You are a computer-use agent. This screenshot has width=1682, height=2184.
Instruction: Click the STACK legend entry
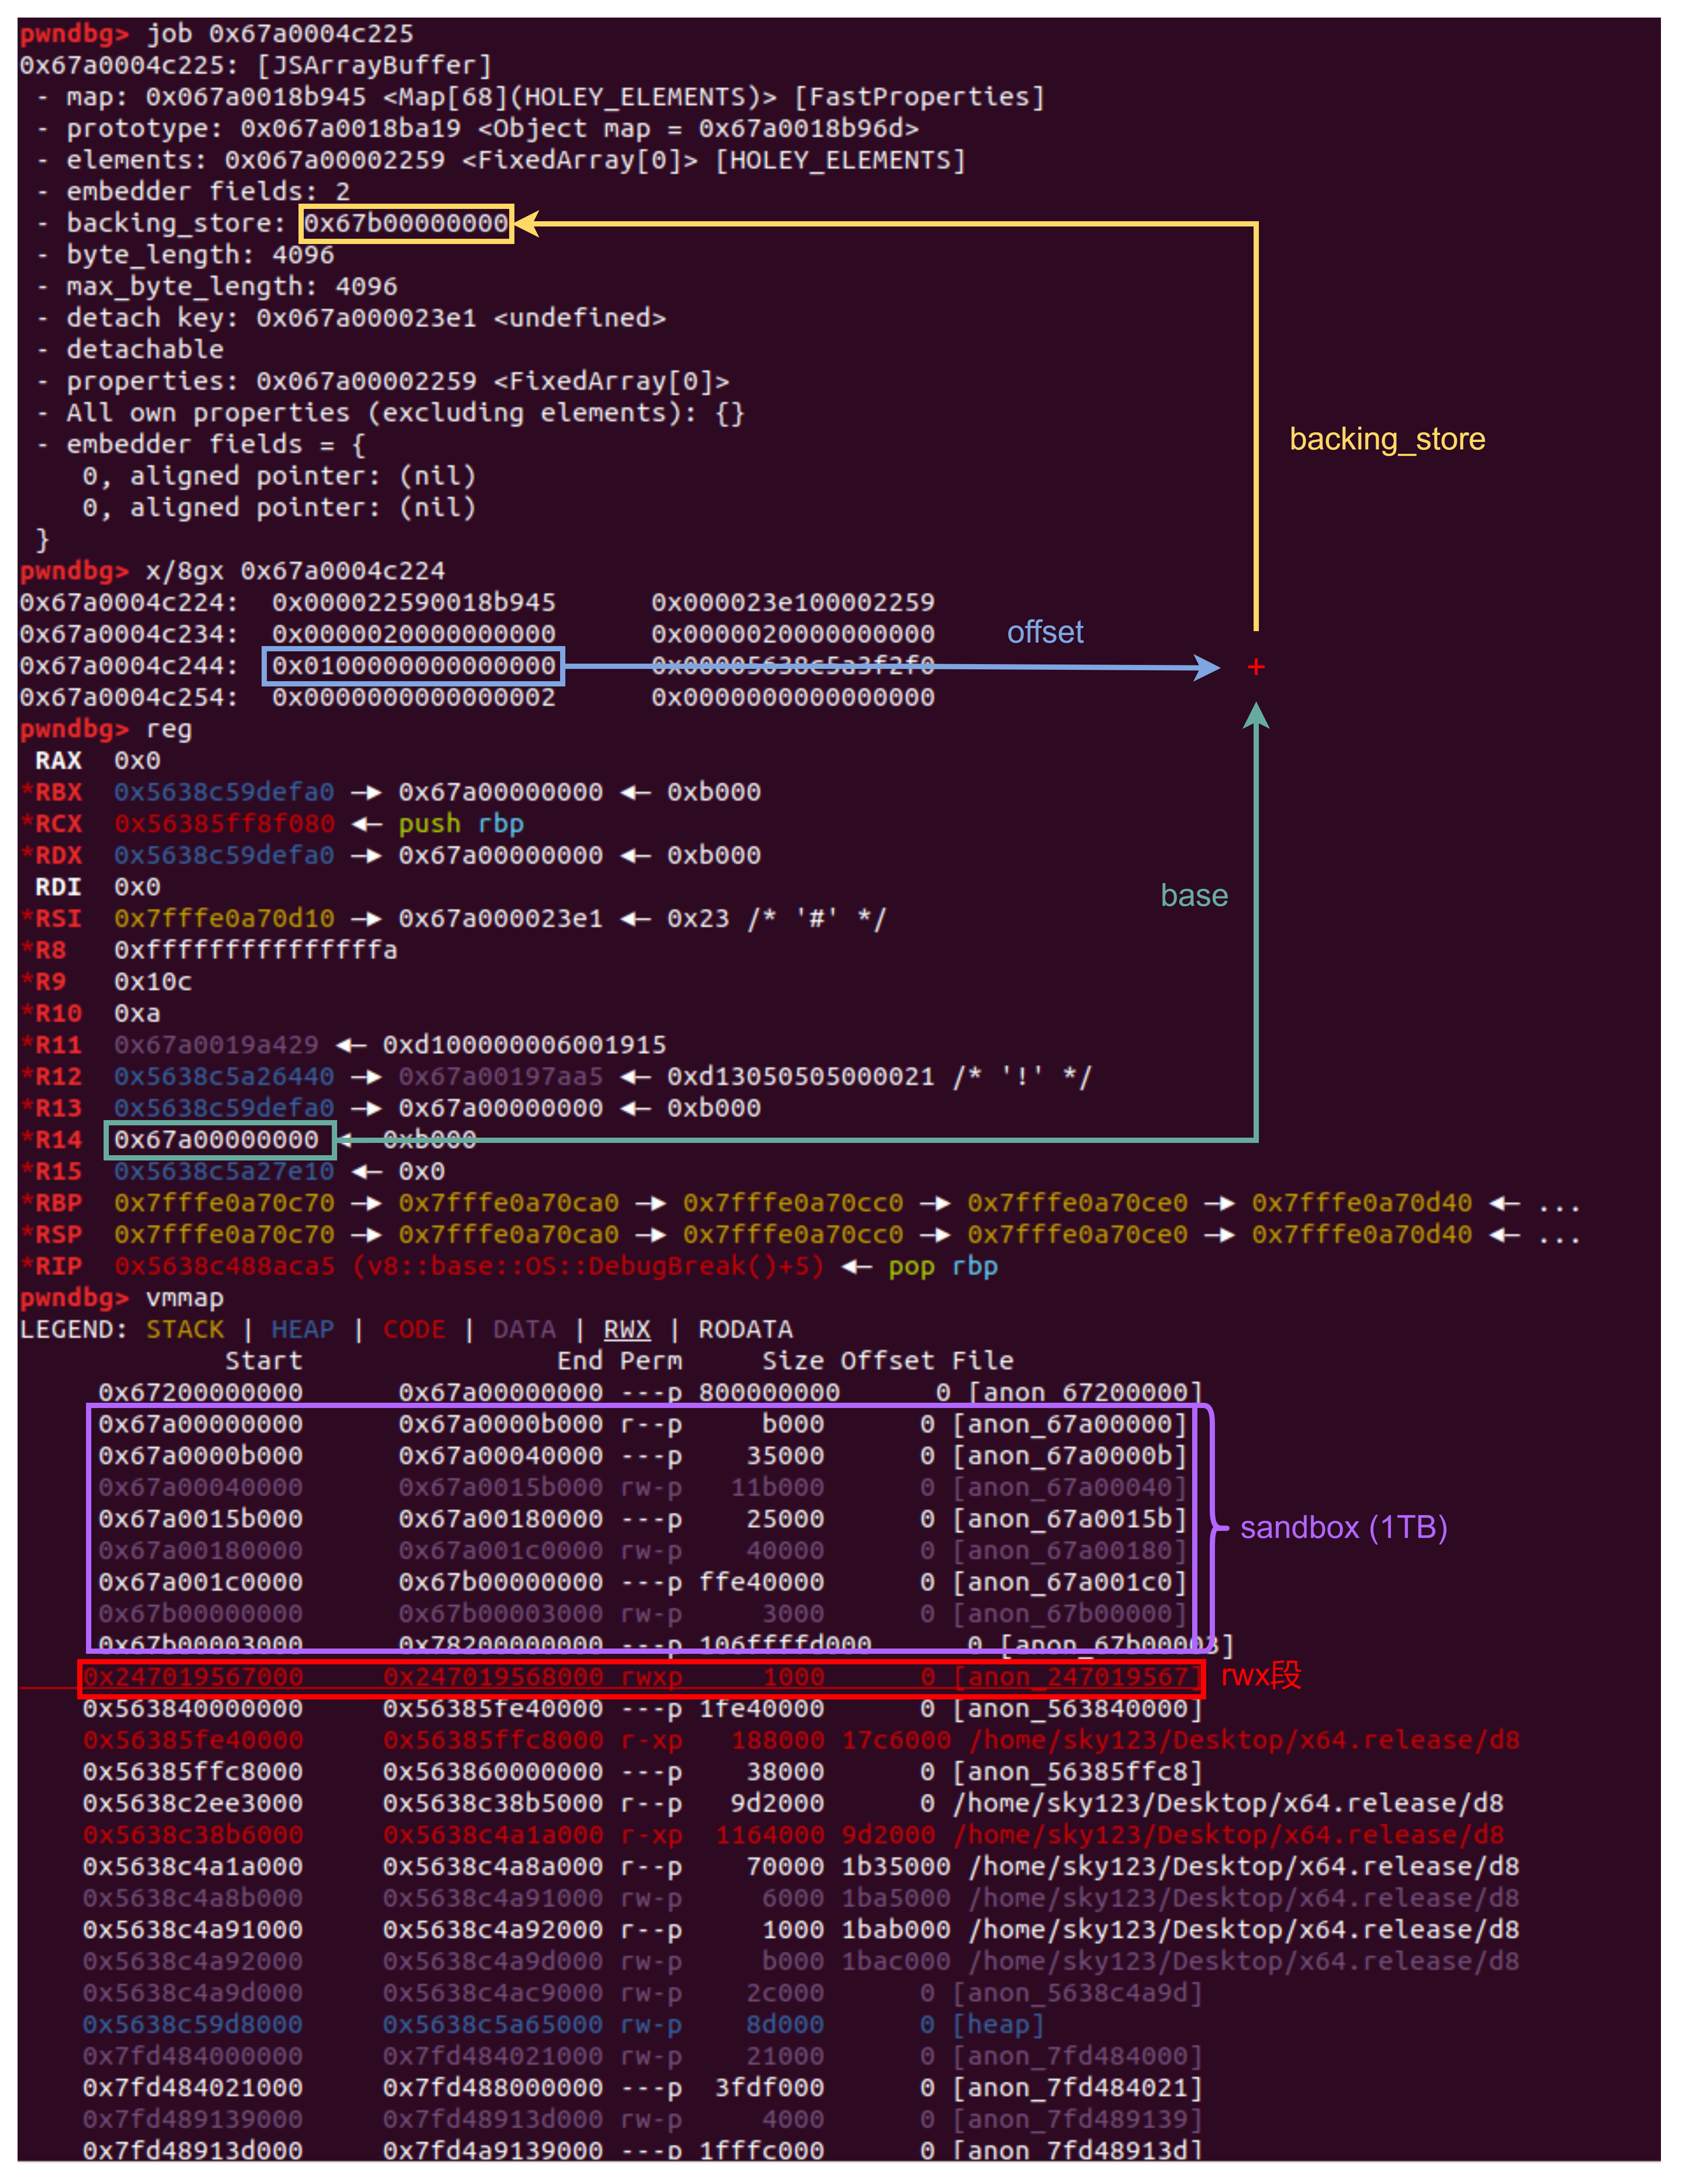[x=185, y=1329]
